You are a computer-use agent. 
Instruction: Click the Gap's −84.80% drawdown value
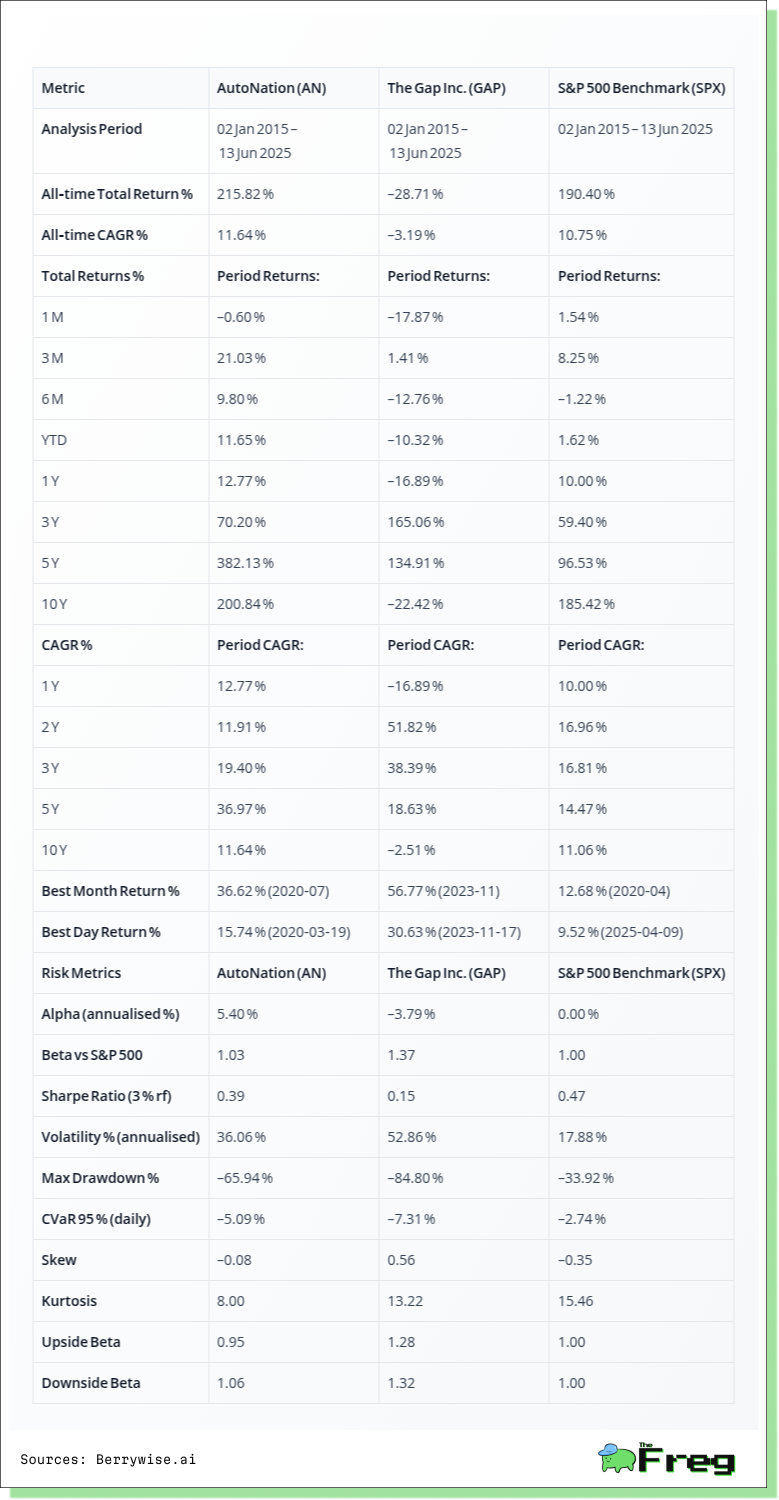415,1178
